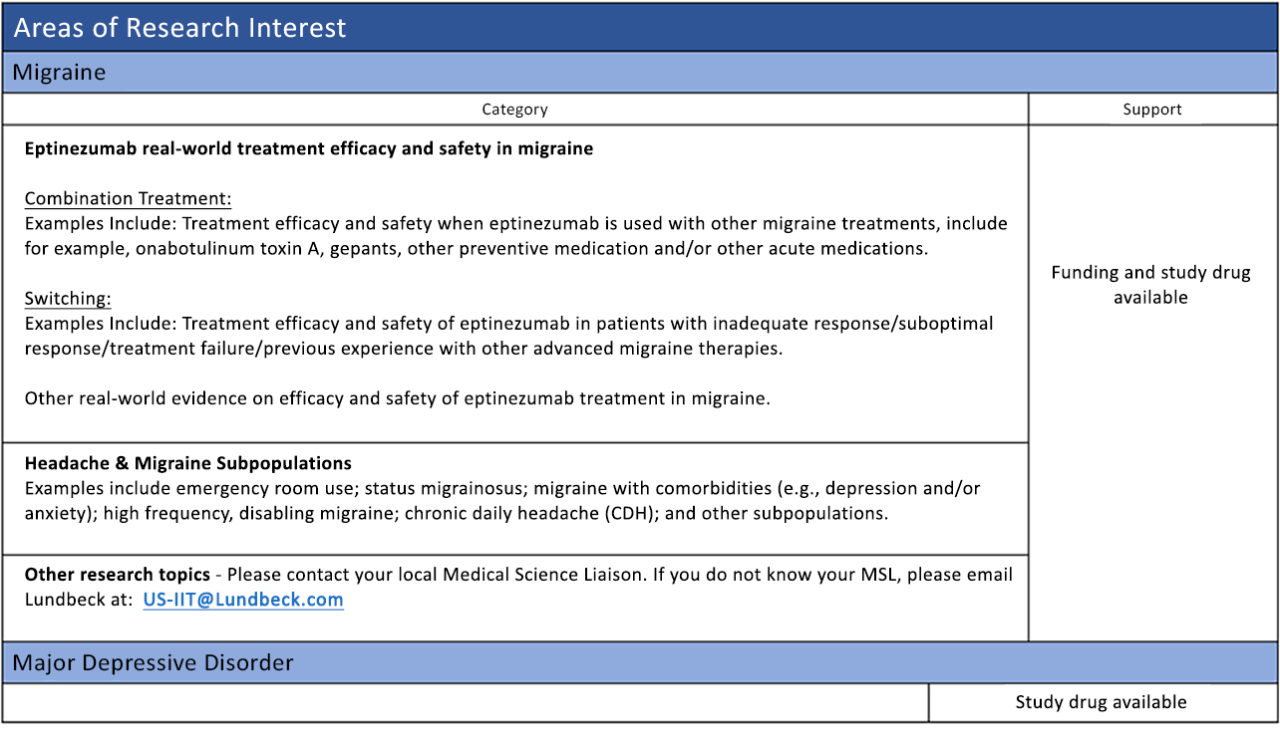Click the 'Areas of Research Interest' title bar
The width and height of the screenshot is (1280, 742).
[180, 28]
